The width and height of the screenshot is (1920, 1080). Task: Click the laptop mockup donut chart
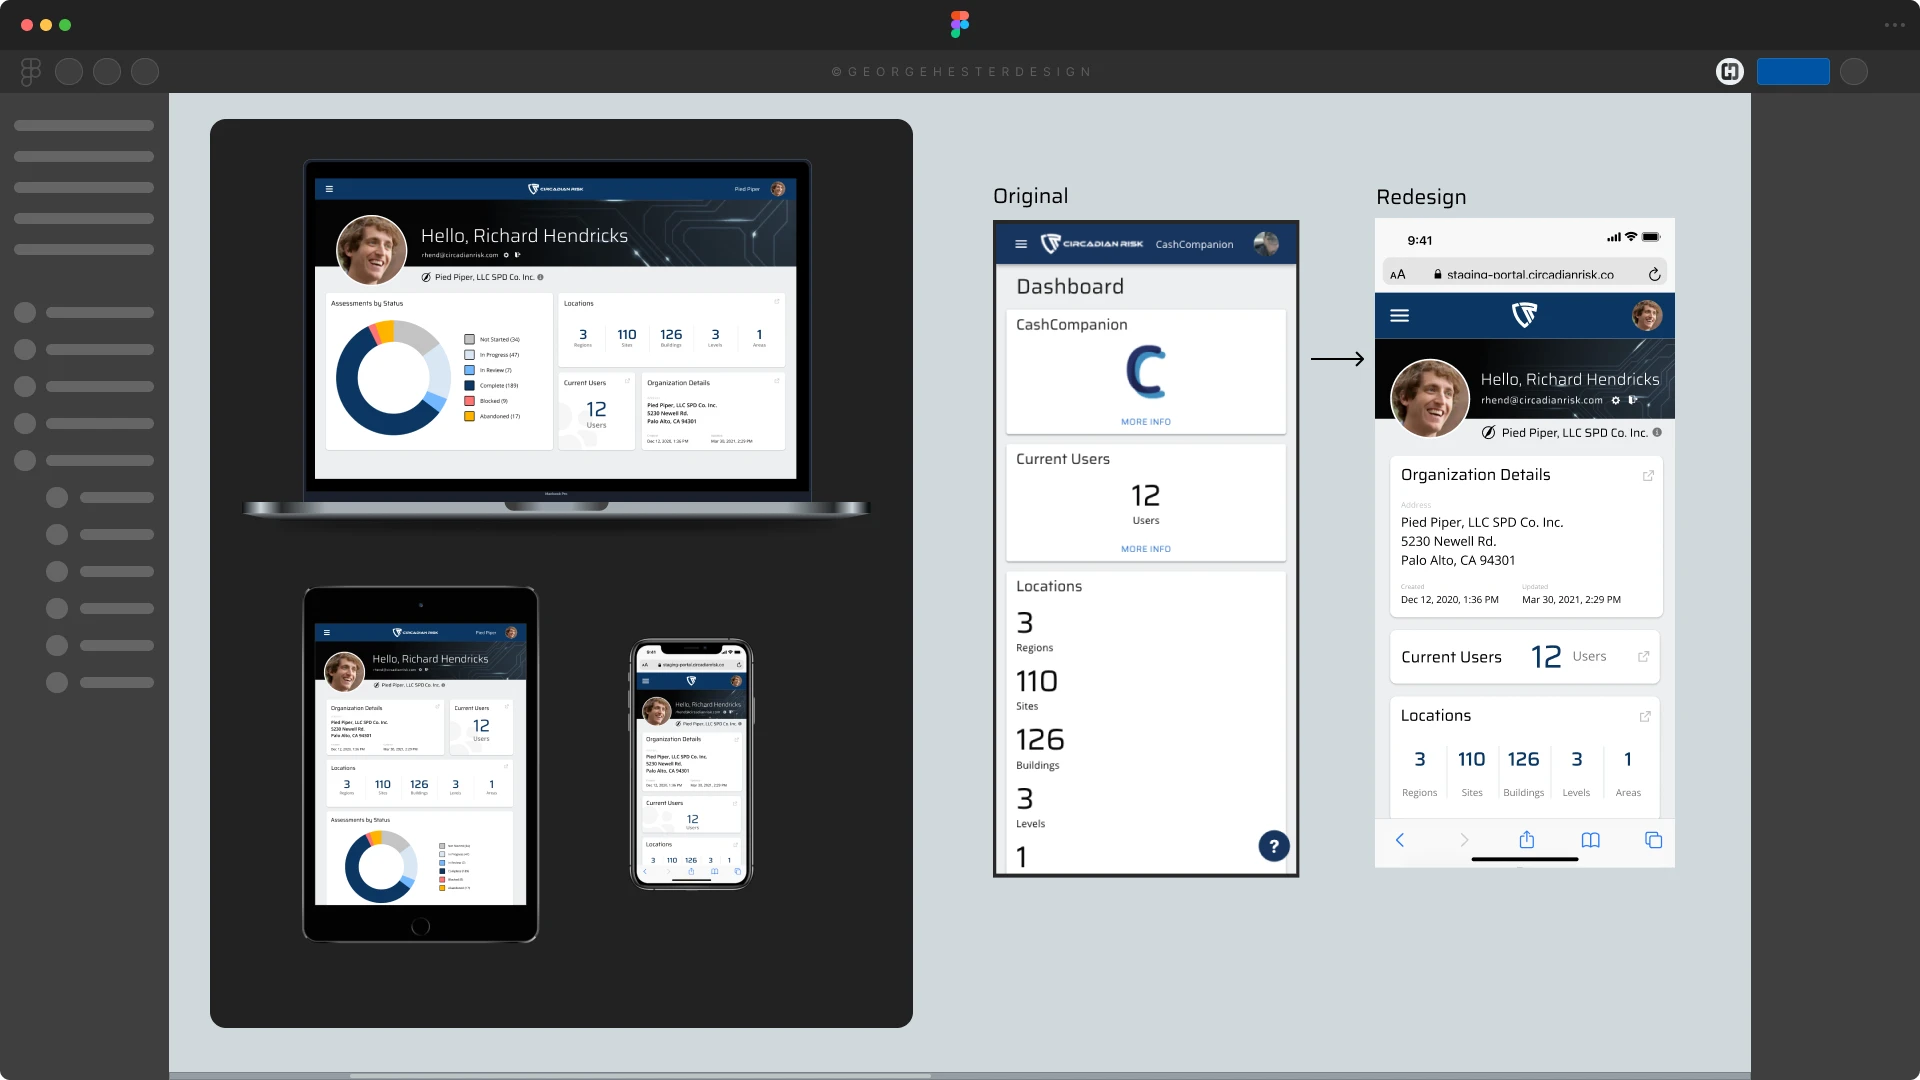(393, 378)
